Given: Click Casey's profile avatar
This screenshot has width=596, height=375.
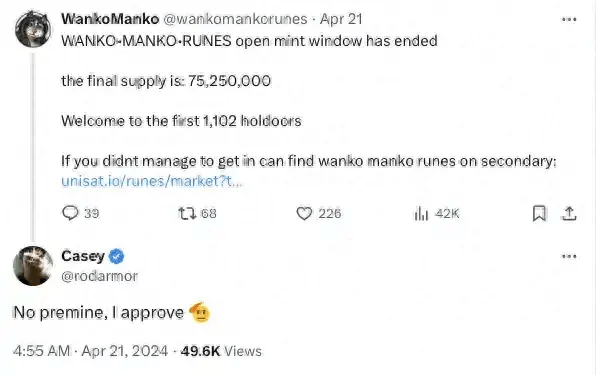Looking at the screenshot, I should point(33,266).
